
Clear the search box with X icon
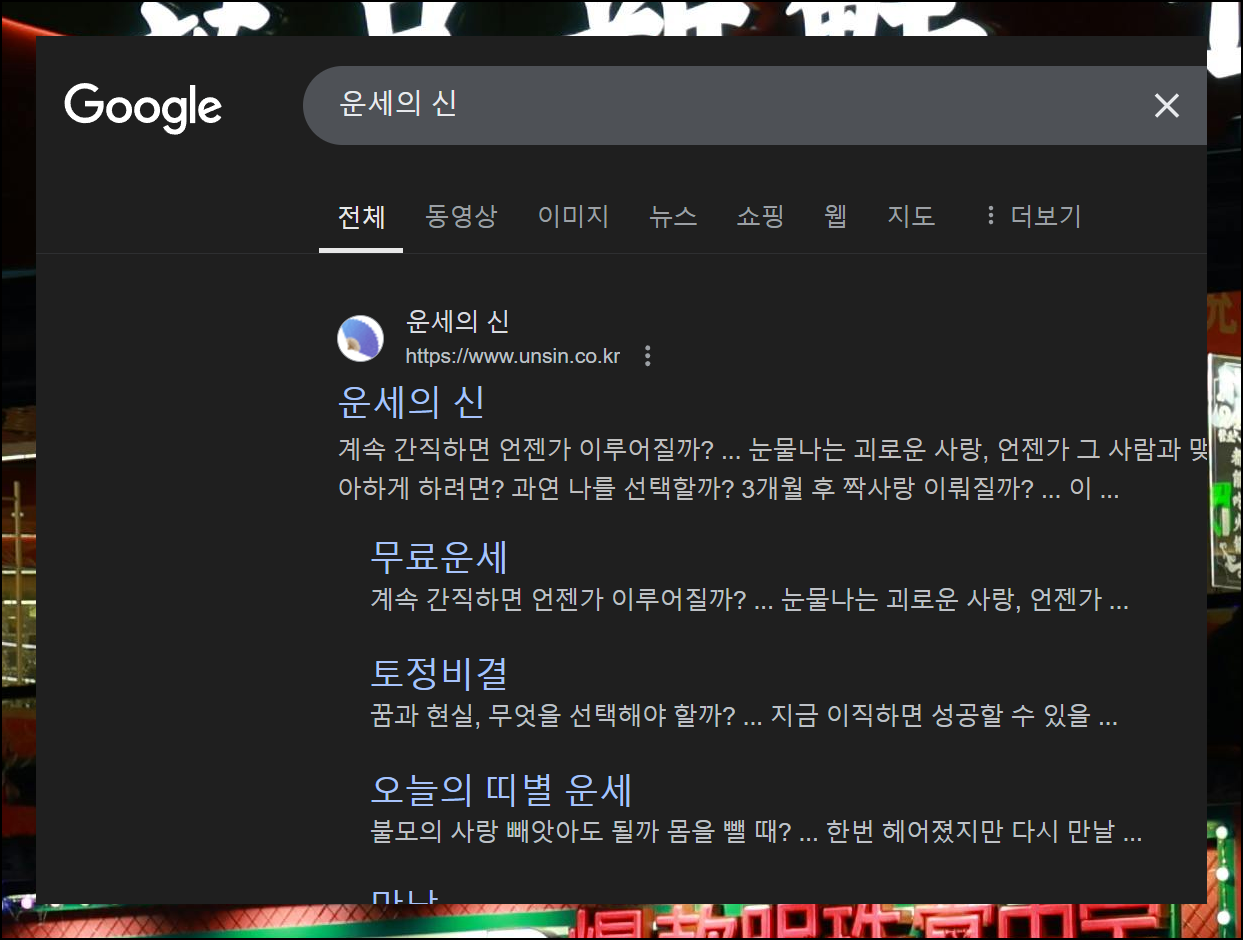[1166, 106]
